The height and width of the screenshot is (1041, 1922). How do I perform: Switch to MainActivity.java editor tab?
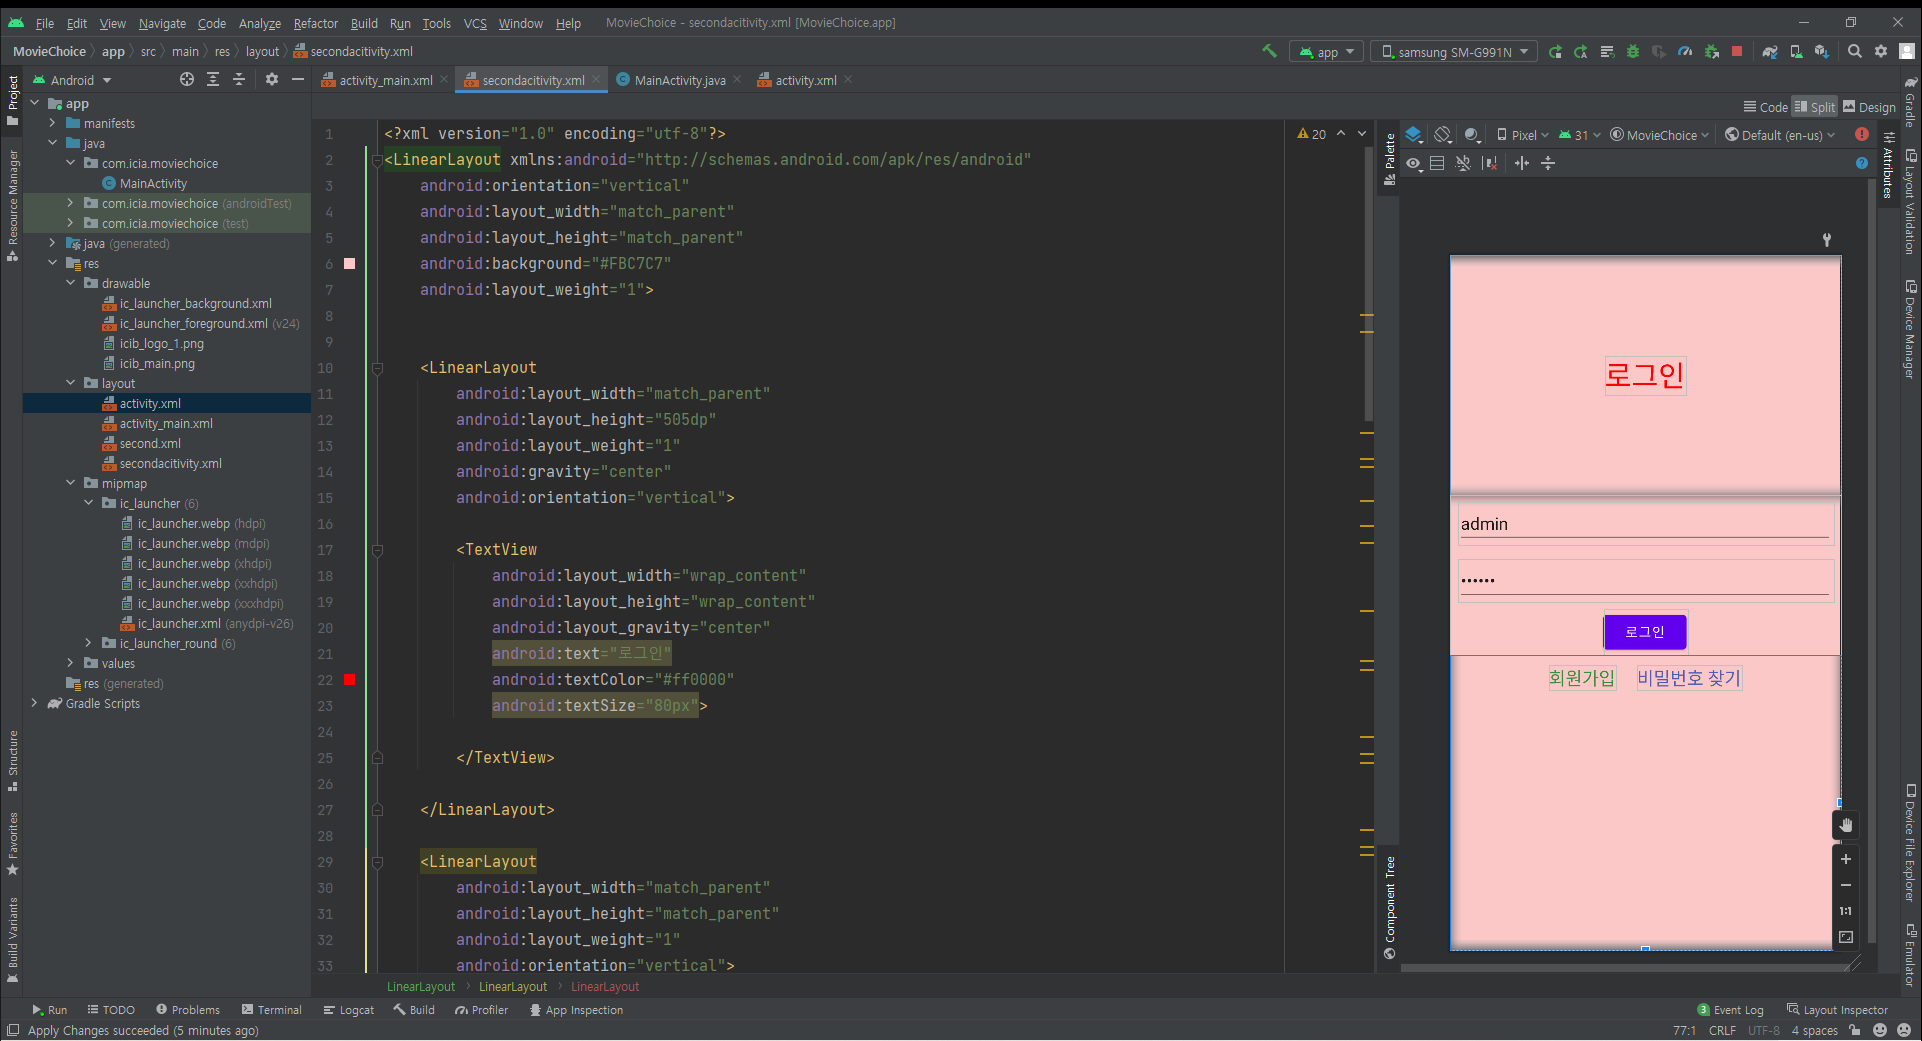(x=679, y=80)
